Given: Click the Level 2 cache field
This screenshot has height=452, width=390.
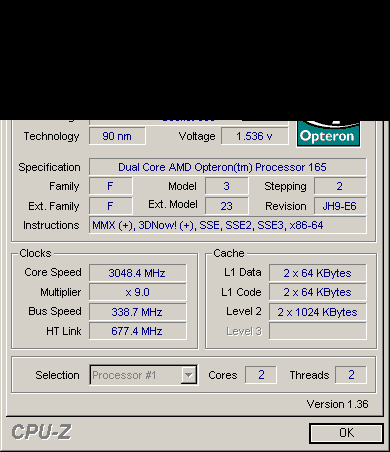Looking at the screenshot, I should click(x=318, y=312).
